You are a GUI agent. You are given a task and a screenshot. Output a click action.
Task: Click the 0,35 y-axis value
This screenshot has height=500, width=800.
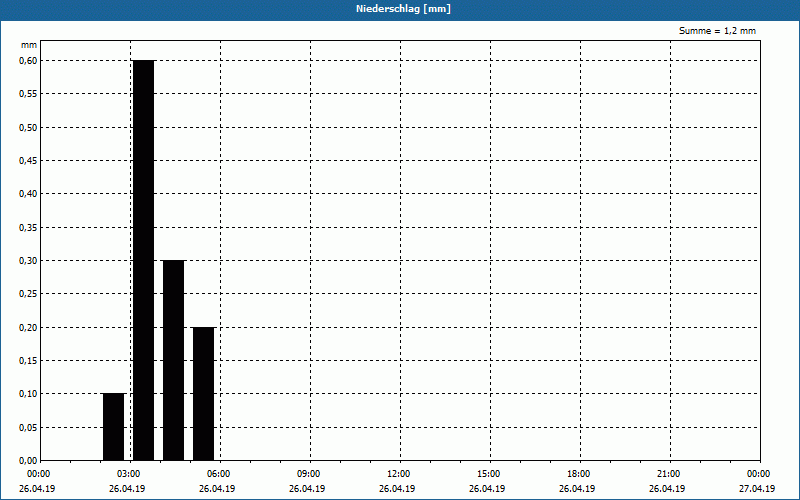click(x=28, y=228)
